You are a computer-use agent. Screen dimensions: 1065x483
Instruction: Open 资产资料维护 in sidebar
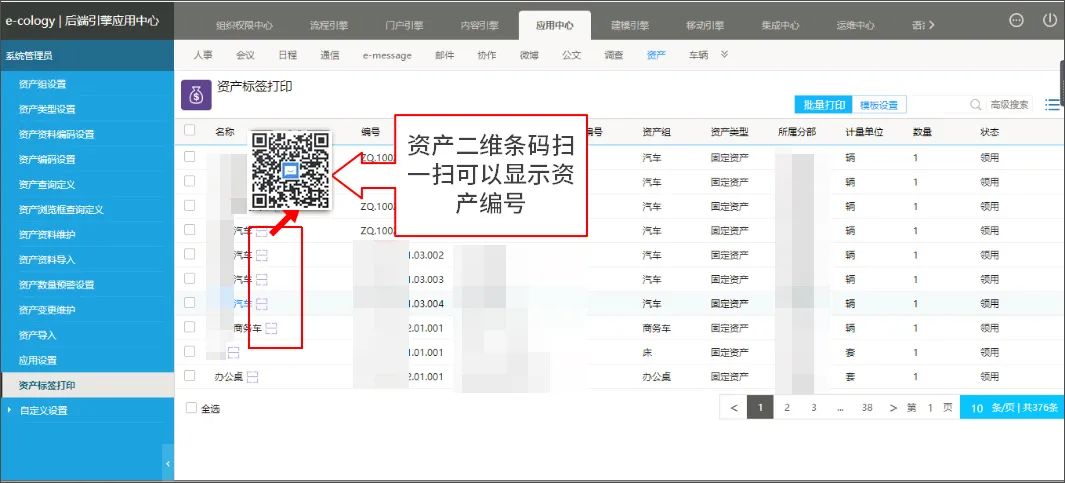coord(47,234)
